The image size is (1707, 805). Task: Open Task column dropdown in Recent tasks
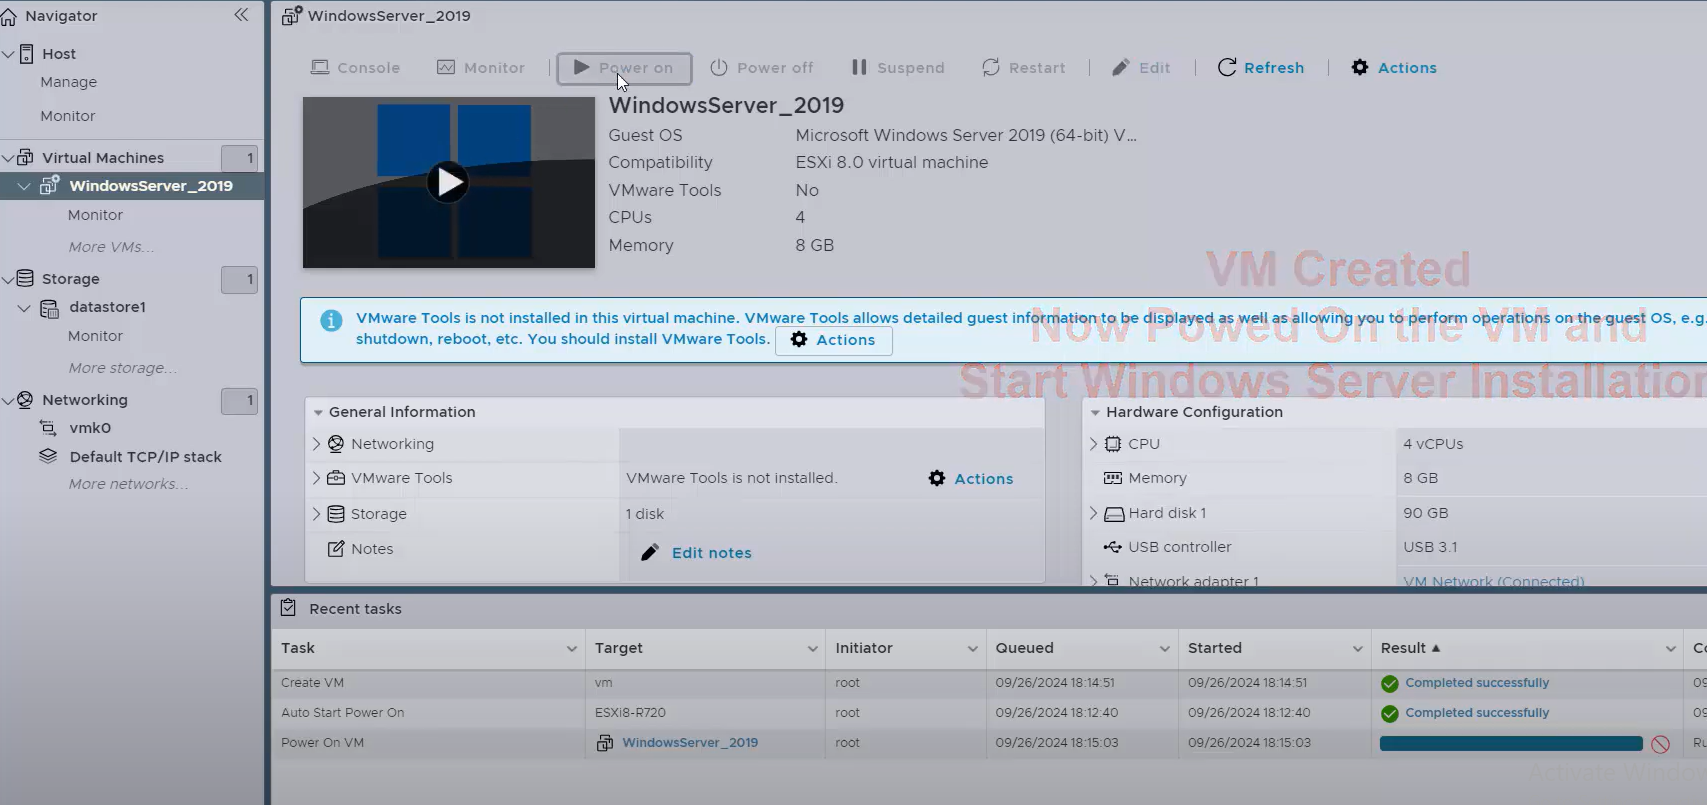(571, 649)
